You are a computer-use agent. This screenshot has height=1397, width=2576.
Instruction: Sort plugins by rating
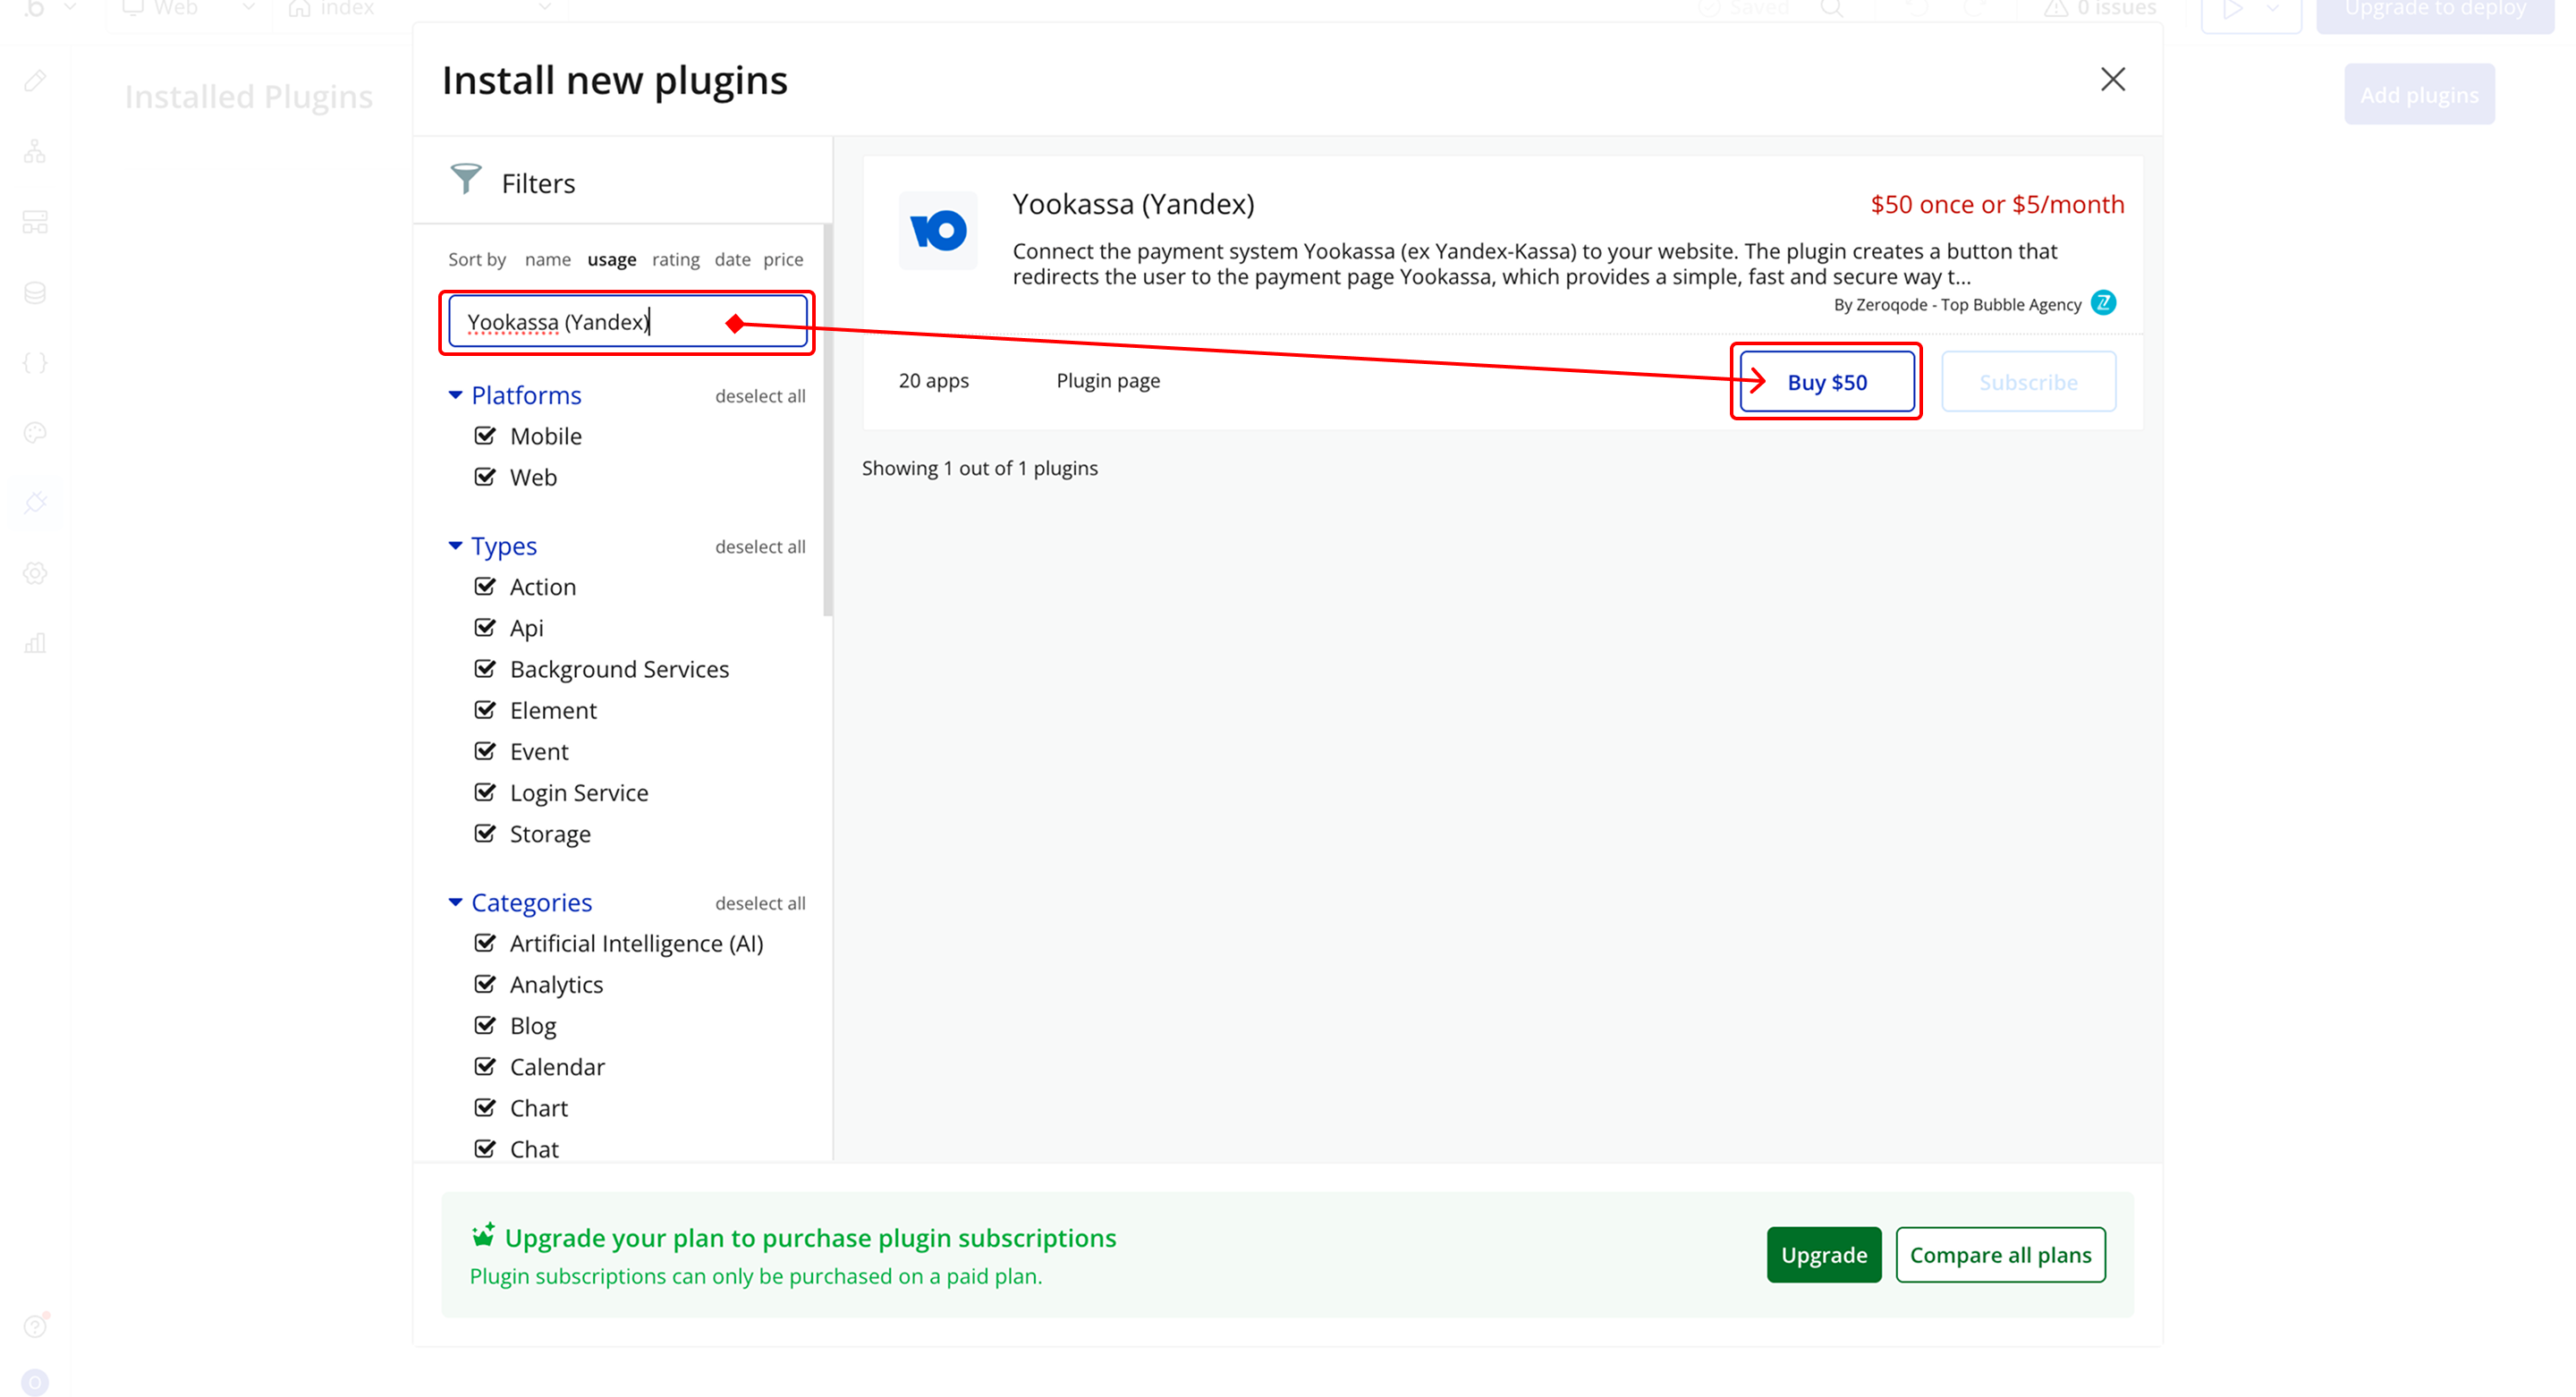coord(675,259)
